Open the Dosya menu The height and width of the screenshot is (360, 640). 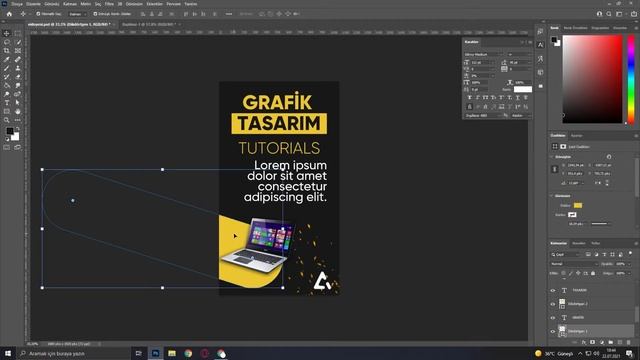click(x=17, y=4)
